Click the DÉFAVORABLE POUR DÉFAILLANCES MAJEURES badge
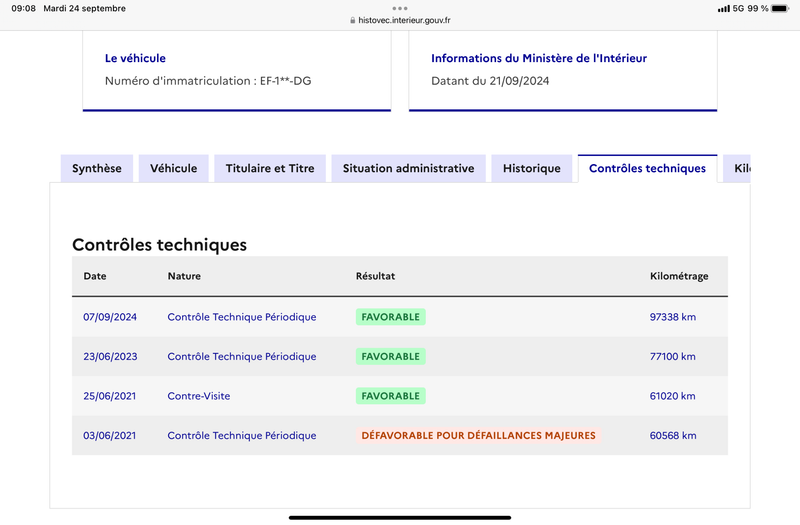The width and height of the screenshot is (800, 525). pos(479,435)
